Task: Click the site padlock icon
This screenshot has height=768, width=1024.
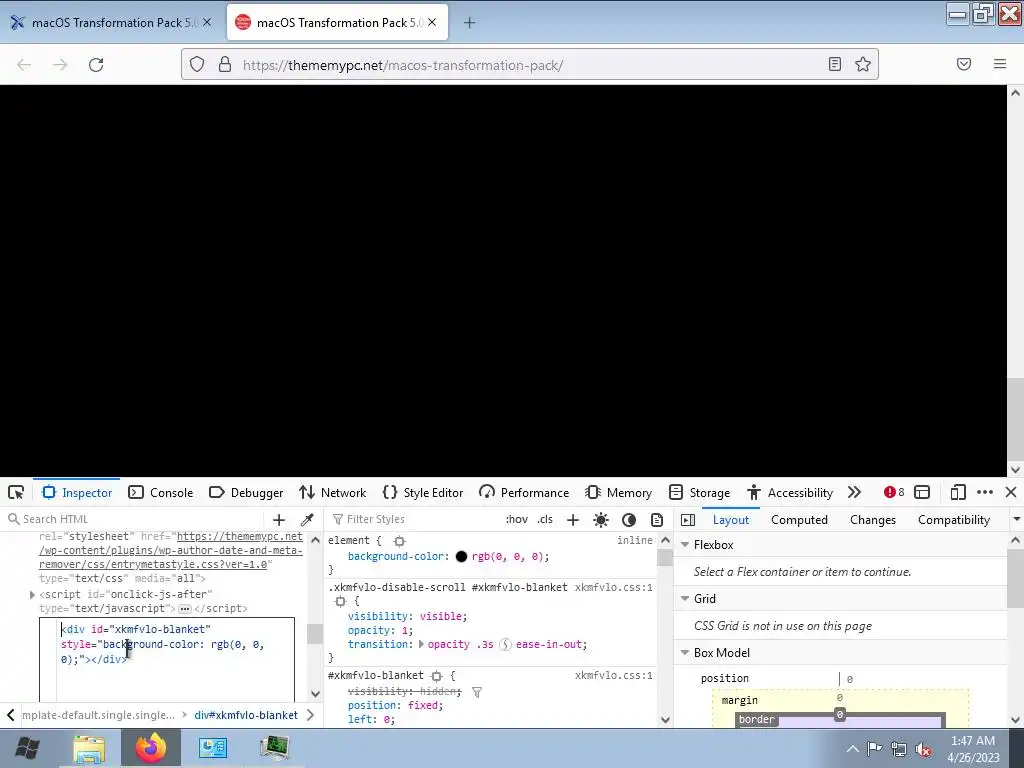Action: [x=225, y=65]
